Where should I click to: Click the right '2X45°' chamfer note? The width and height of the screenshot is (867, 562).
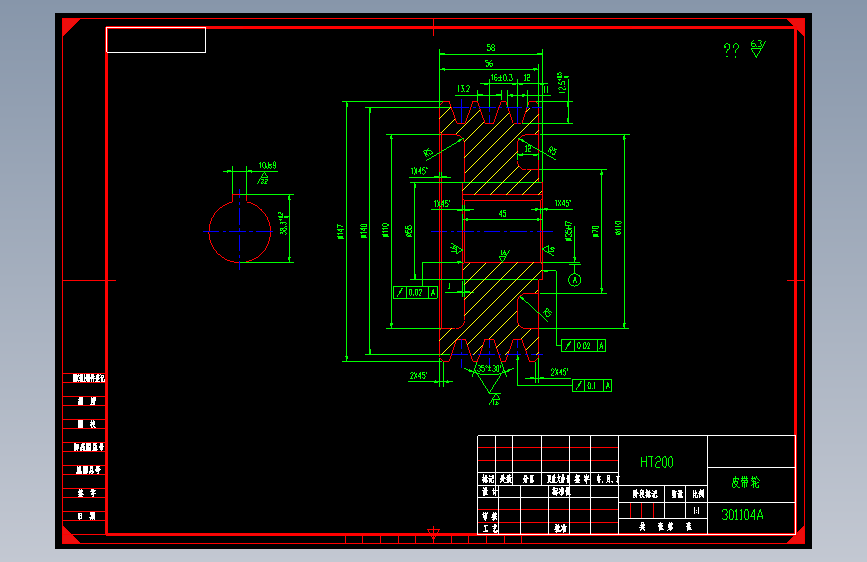[560, 372]
